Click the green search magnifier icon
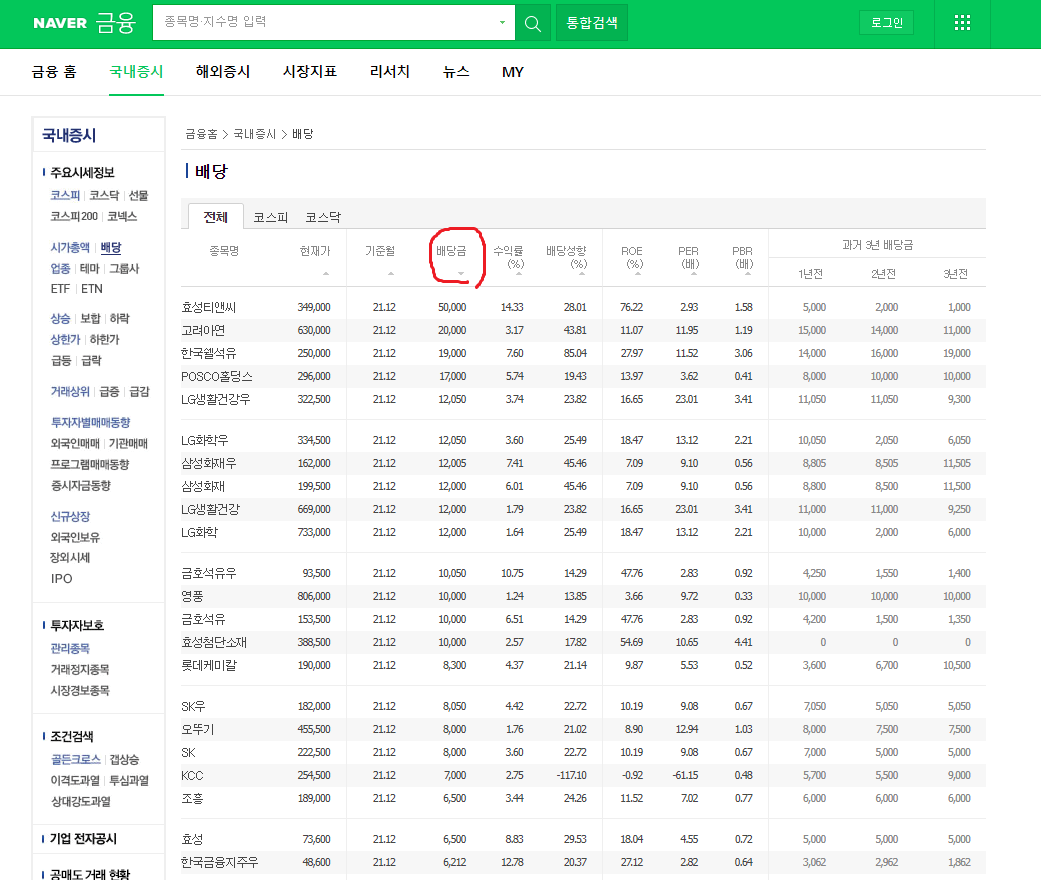This screenshot has height=880, width=1041. coord(531,22)
